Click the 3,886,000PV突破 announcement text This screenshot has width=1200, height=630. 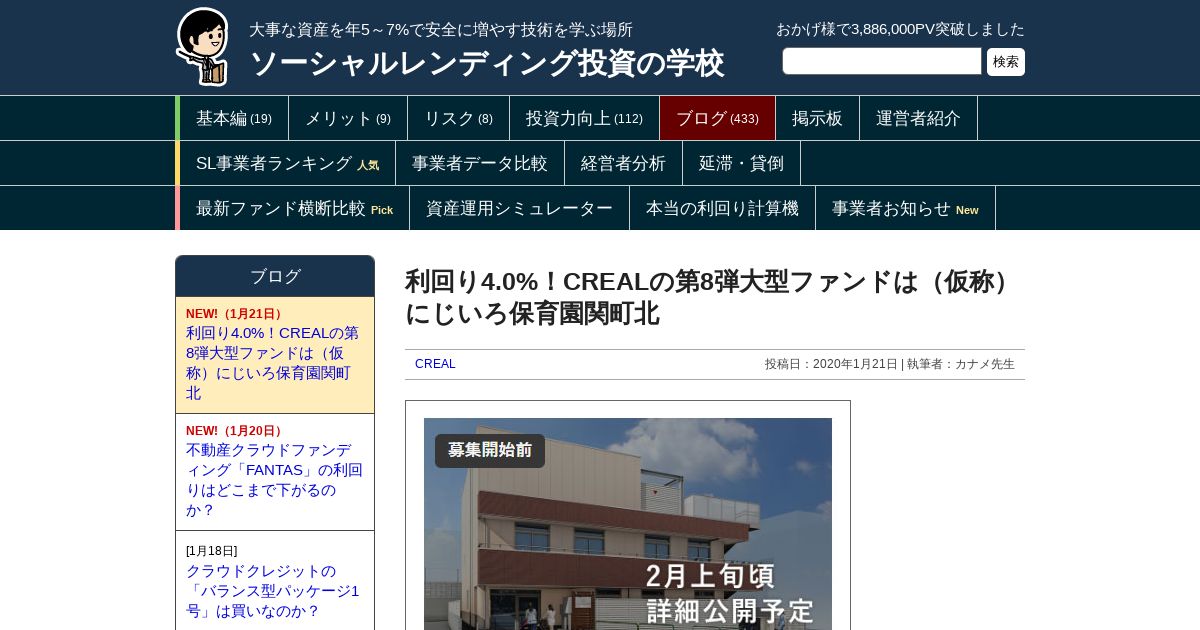900,29
